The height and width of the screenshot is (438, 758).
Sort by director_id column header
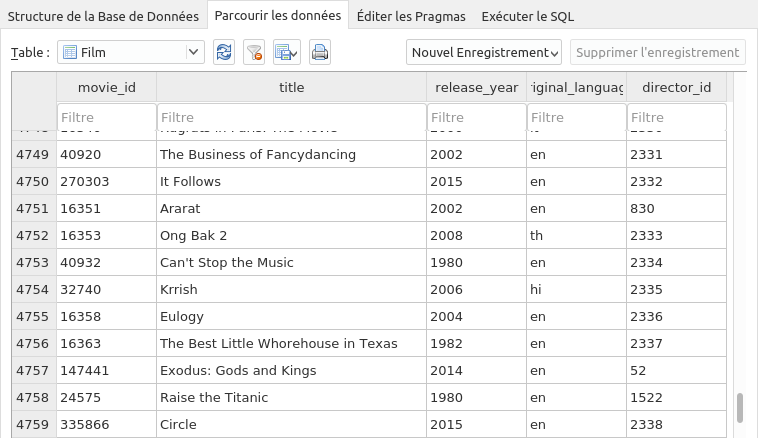(677, 88)
